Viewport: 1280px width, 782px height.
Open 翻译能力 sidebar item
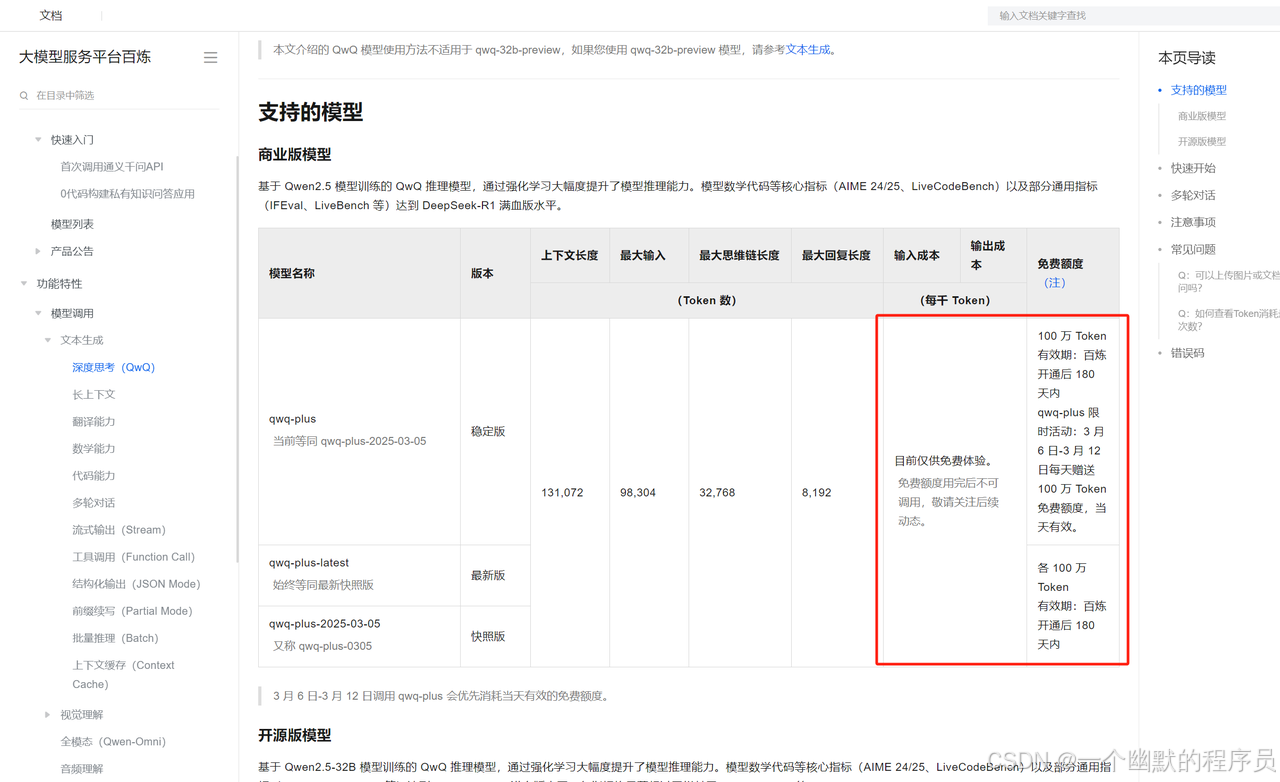coord(94,422)
